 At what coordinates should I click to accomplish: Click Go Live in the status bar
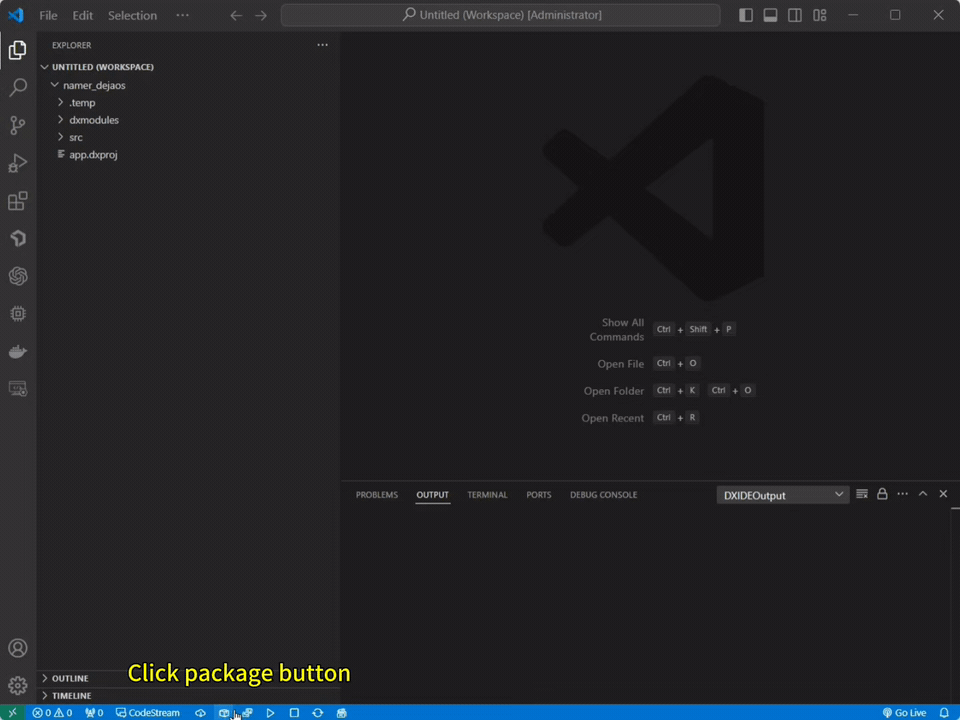point(904,713)
